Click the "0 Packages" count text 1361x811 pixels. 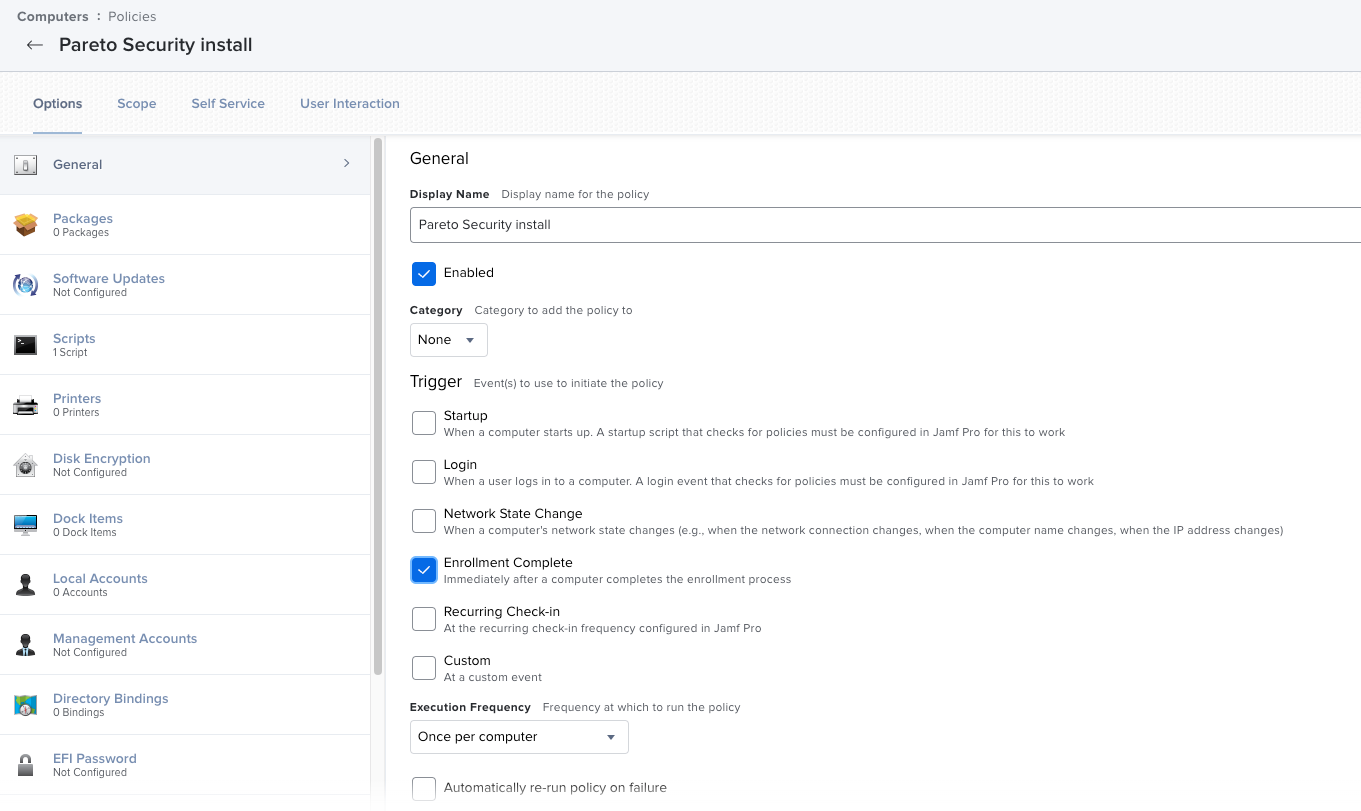[x=81, y=232]
